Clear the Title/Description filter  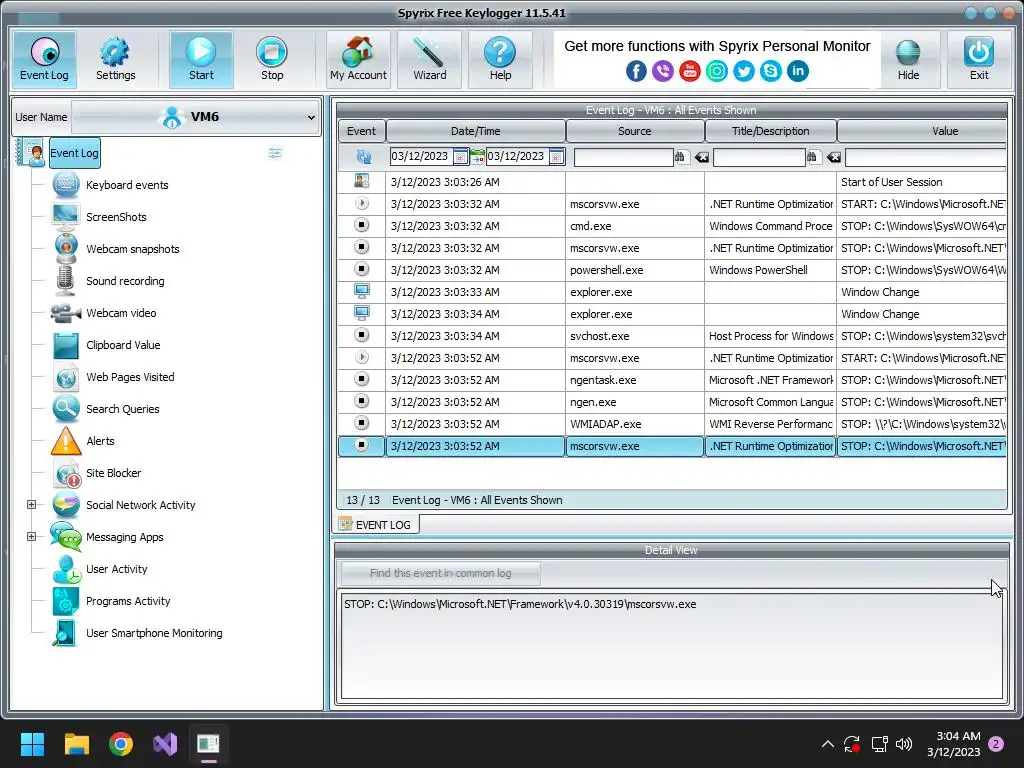[x=833, y=157]
